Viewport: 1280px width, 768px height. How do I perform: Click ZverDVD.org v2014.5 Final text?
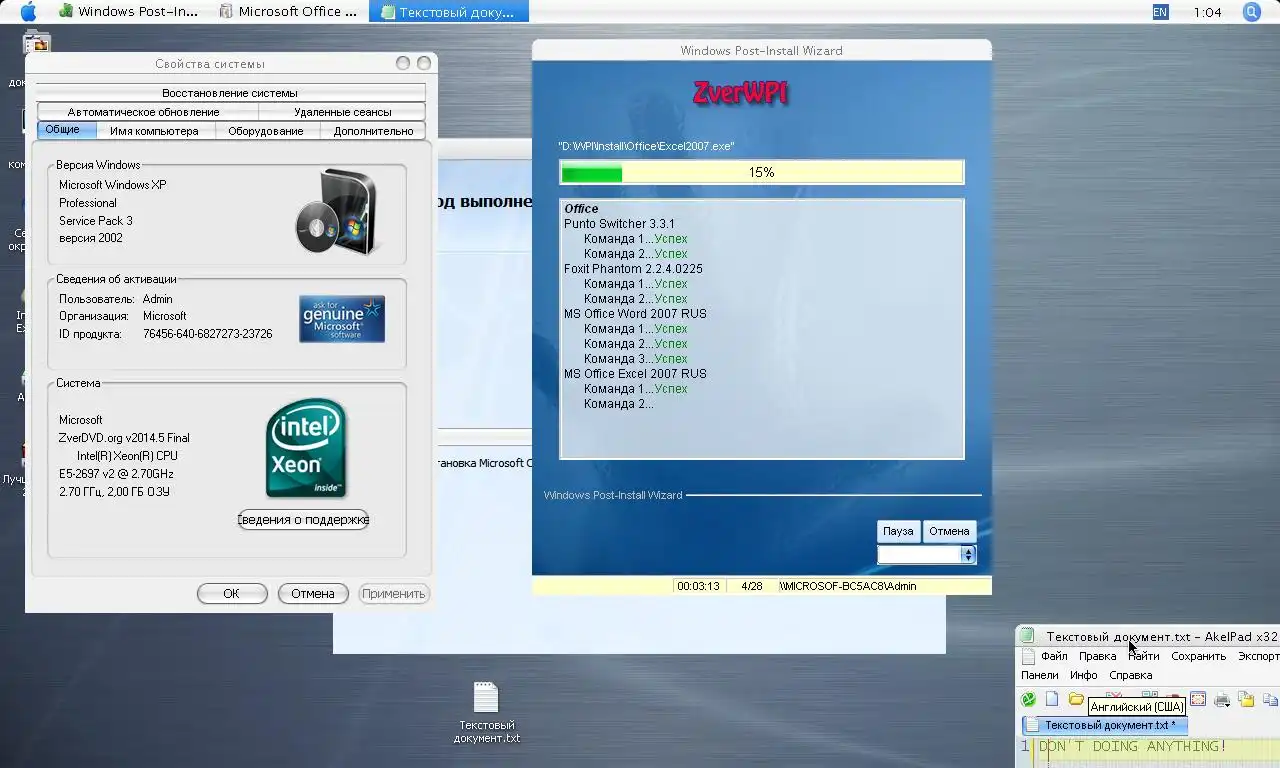124,438
